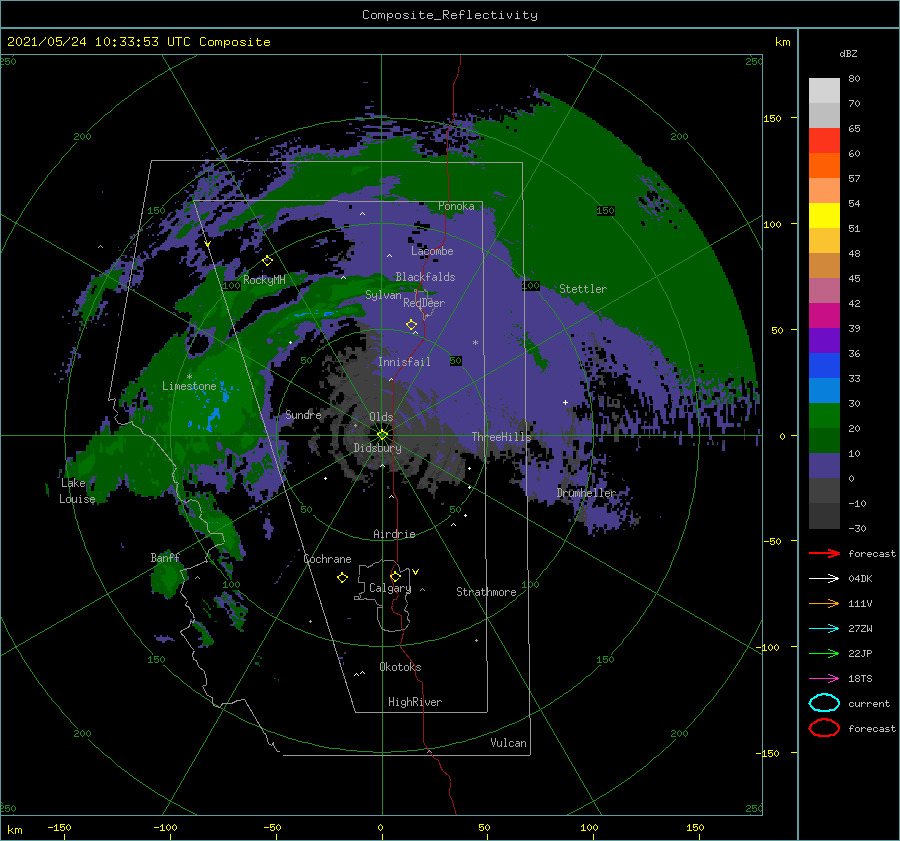
Task: Click the Composite_Reflectivity title
Action: 449,15
